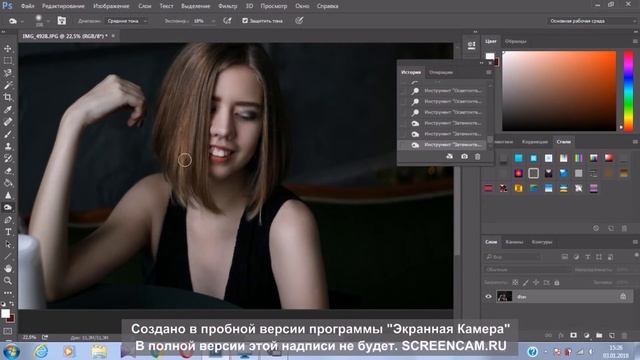Viewport: 640px width, 360px height.
Task: Select the Path Selection tool
Action: pos(8,244)
